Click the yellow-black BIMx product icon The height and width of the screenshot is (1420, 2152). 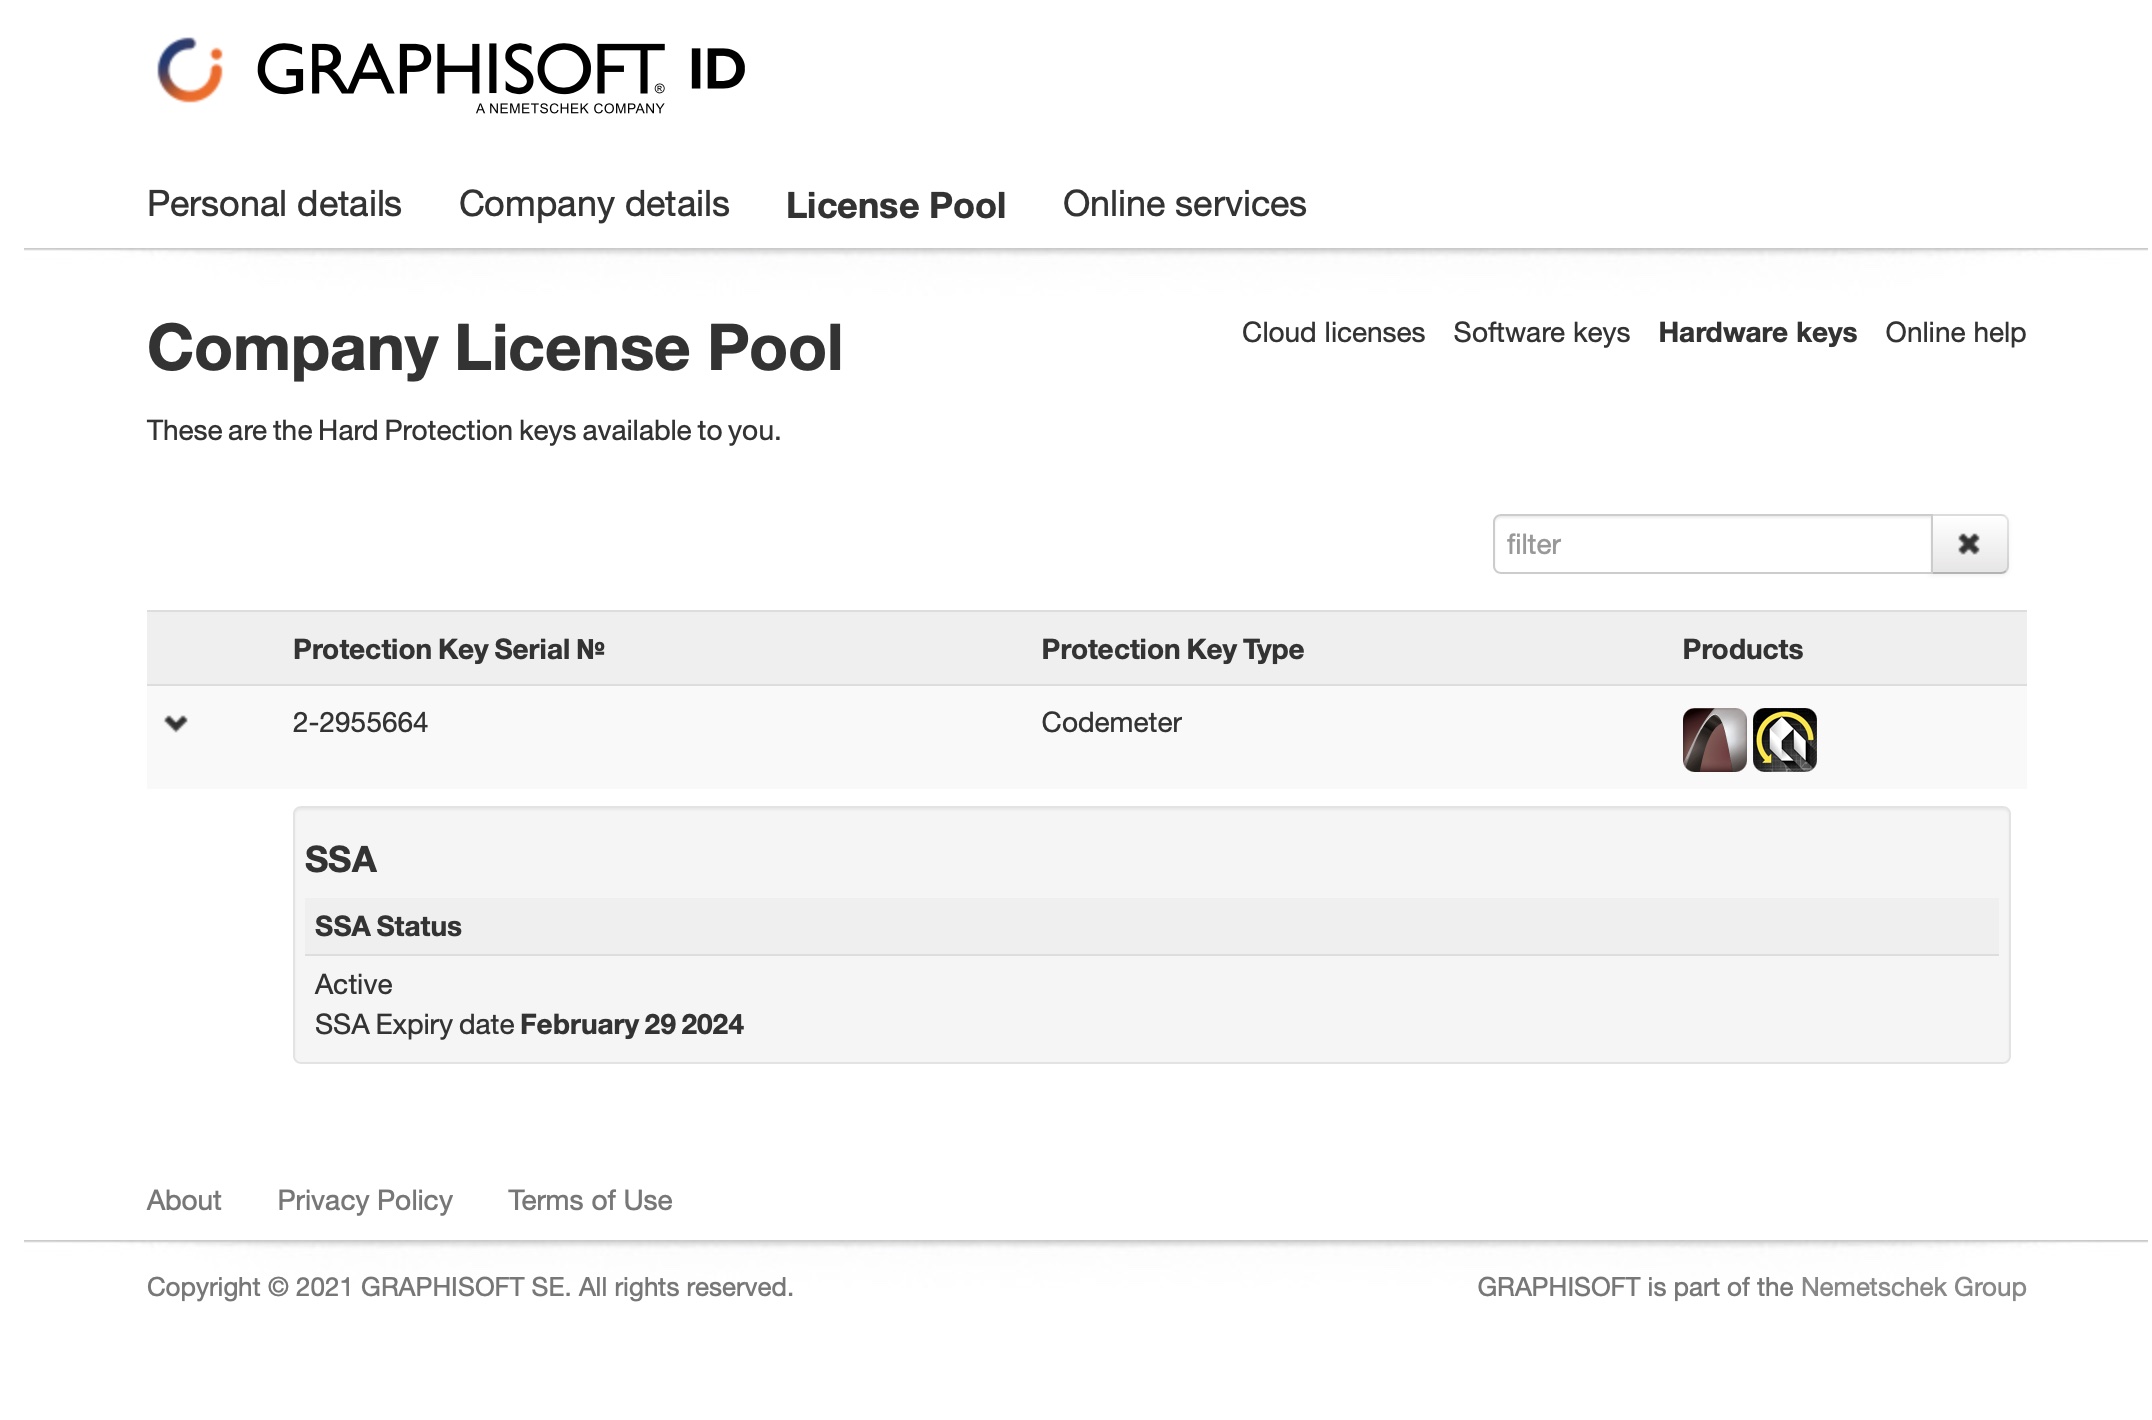1784,740
